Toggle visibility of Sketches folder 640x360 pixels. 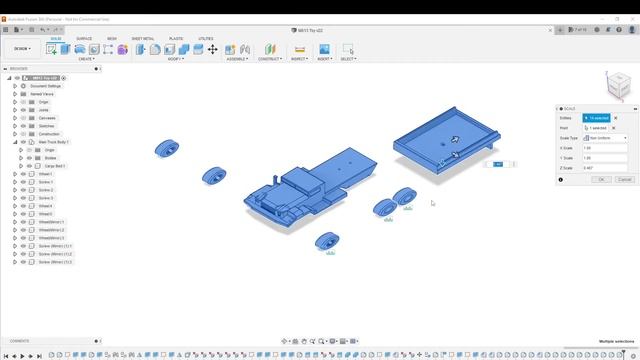tap(23, 126)
